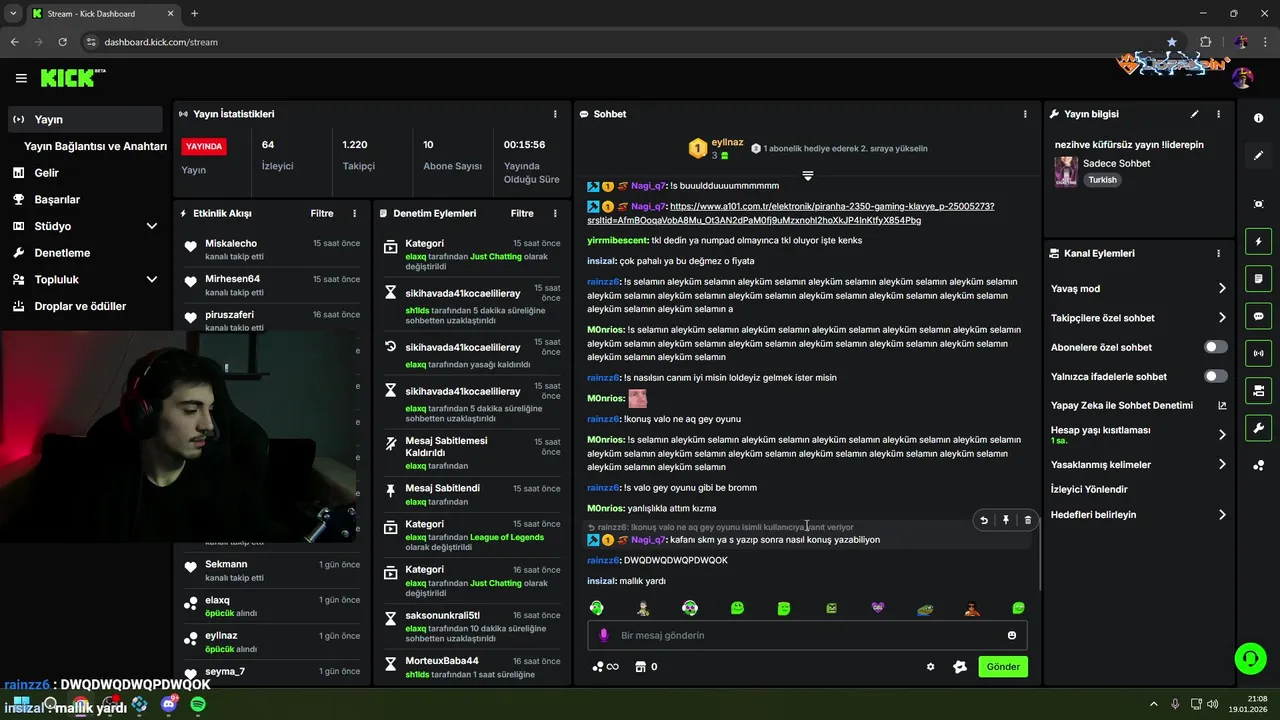Open the green support headset bubble
Screen dimensions: 1280x720
point(1250,658)
